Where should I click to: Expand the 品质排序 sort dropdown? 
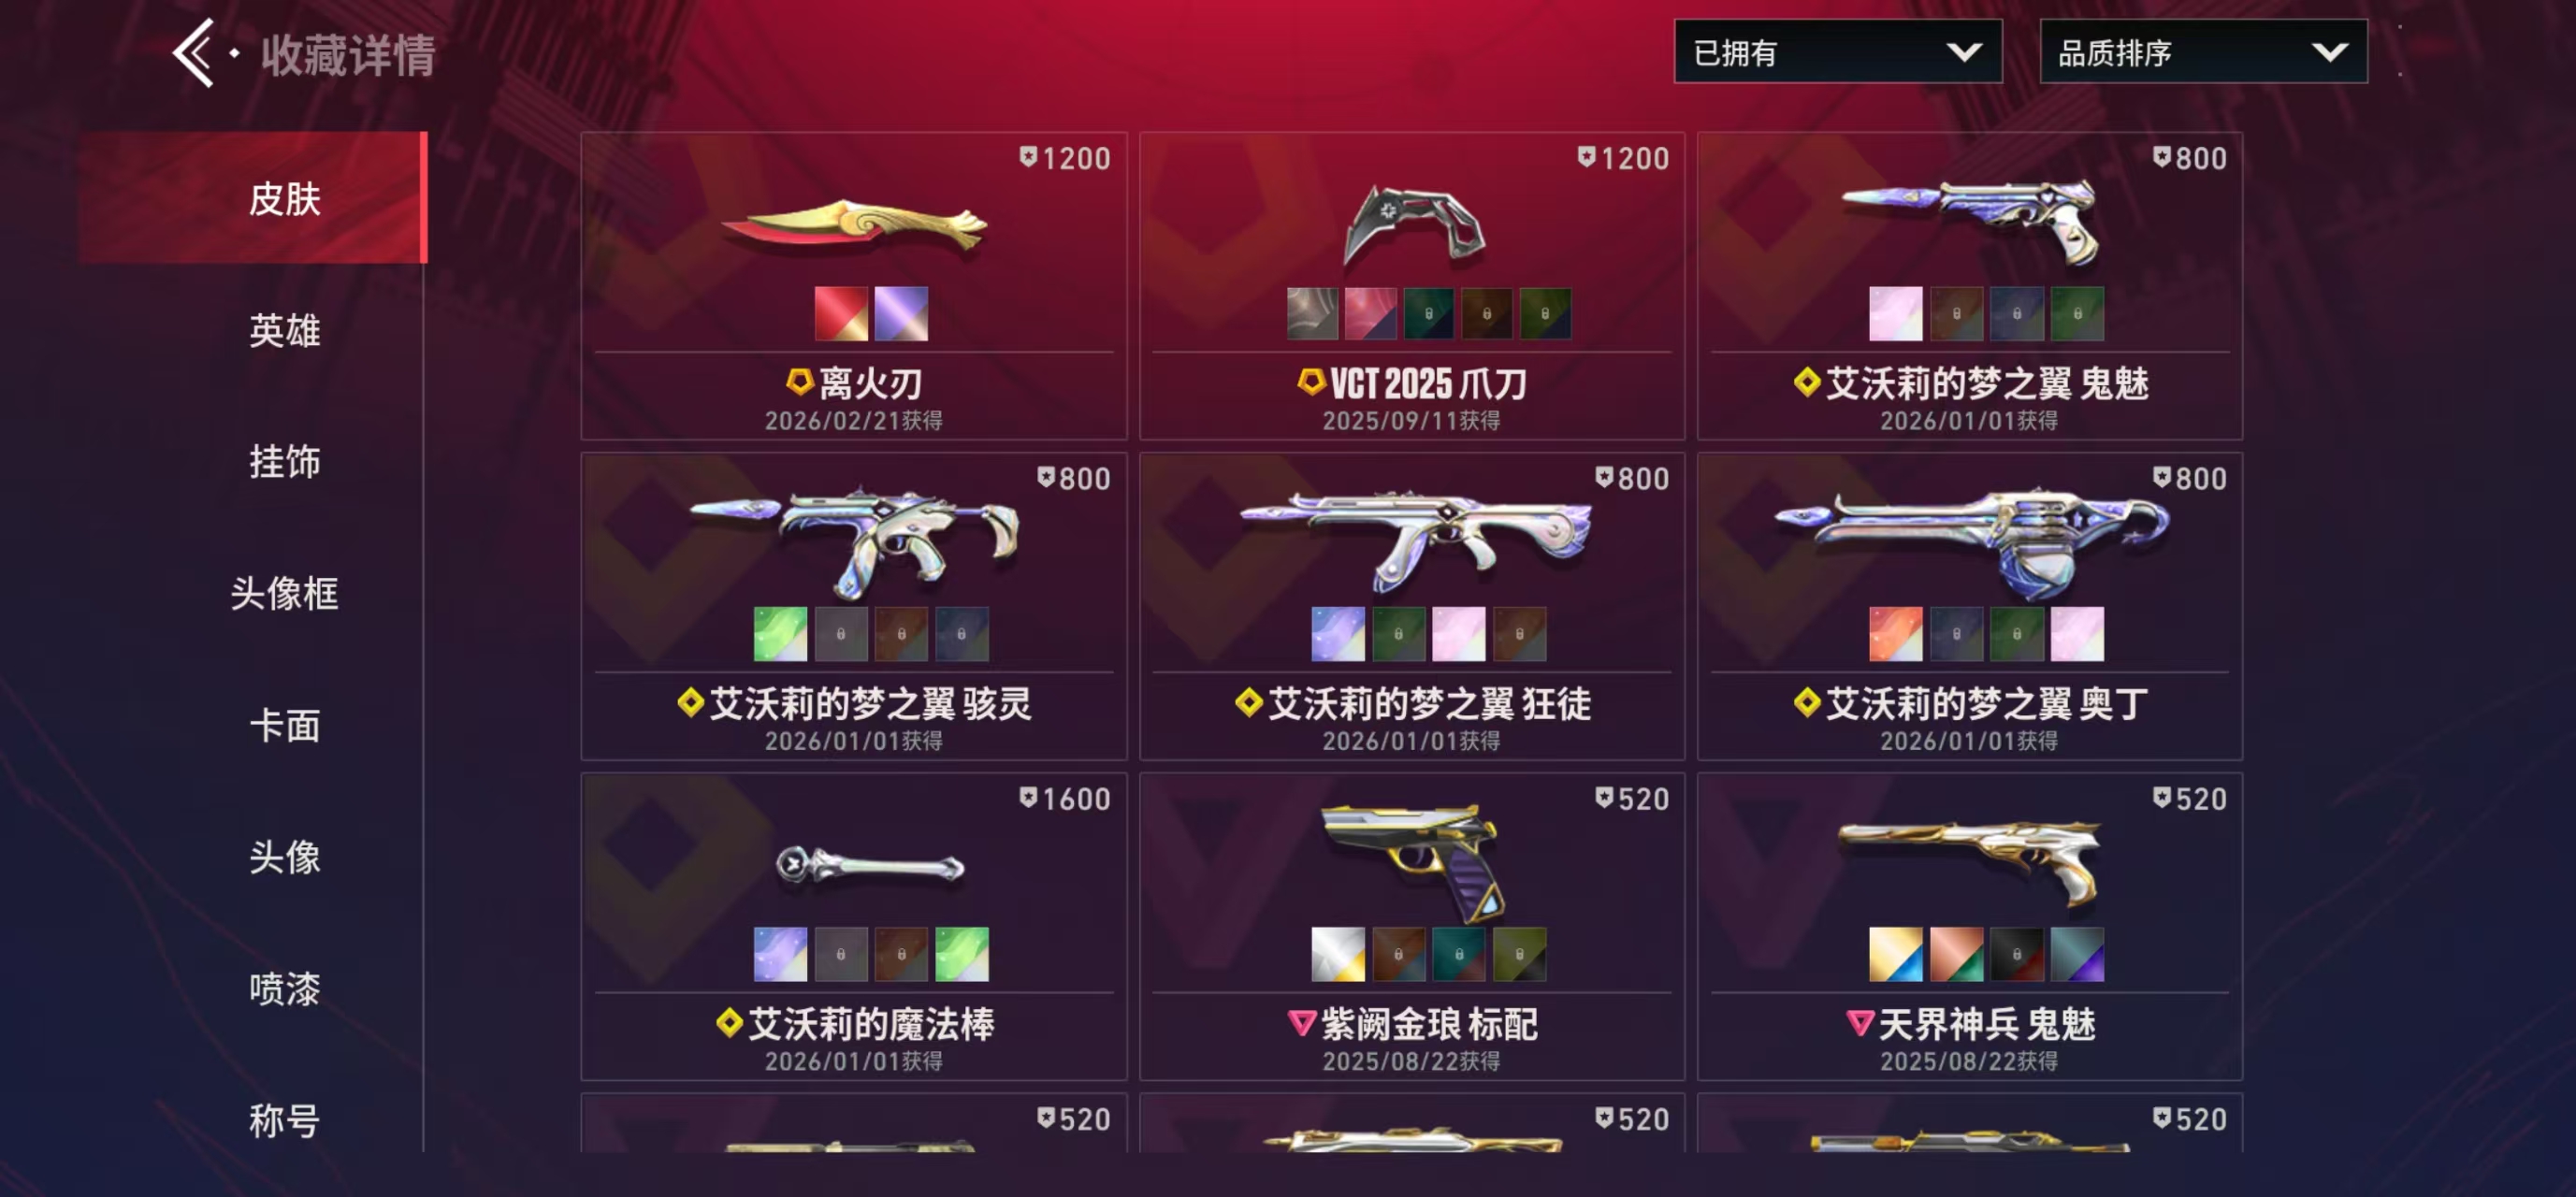click(x=2203, y=52)
